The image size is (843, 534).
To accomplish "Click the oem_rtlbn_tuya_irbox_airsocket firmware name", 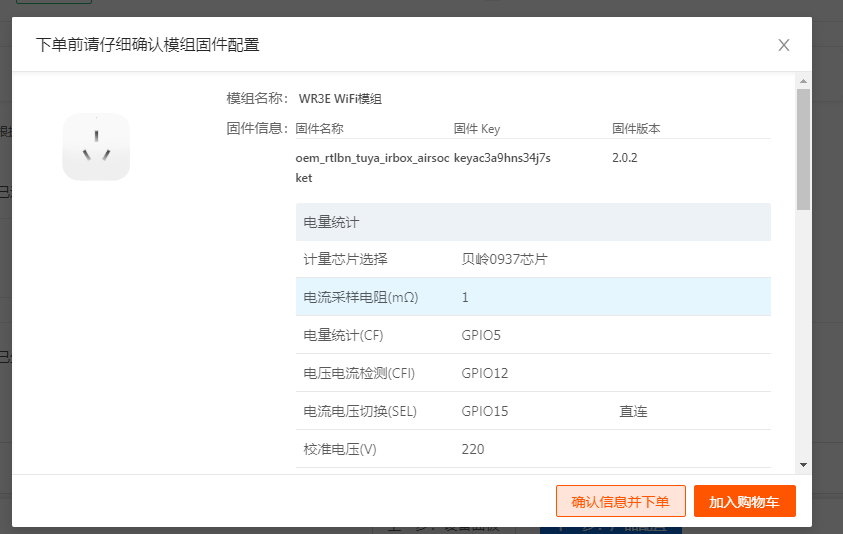I will (x=373, y=167).
